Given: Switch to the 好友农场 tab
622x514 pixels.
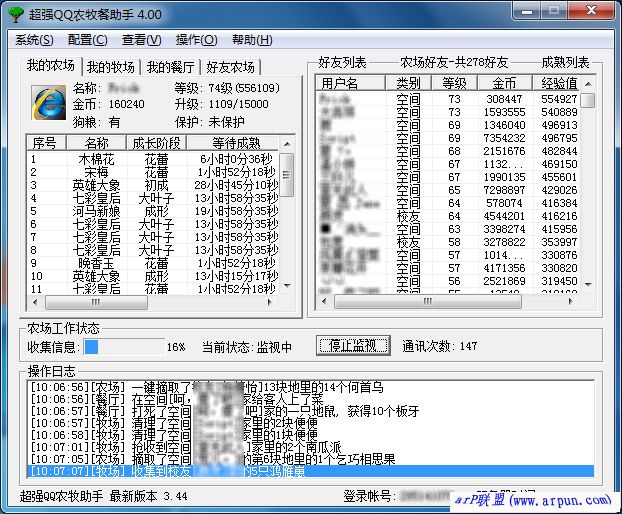Looking at the screenshot, I should click(231, 67).
